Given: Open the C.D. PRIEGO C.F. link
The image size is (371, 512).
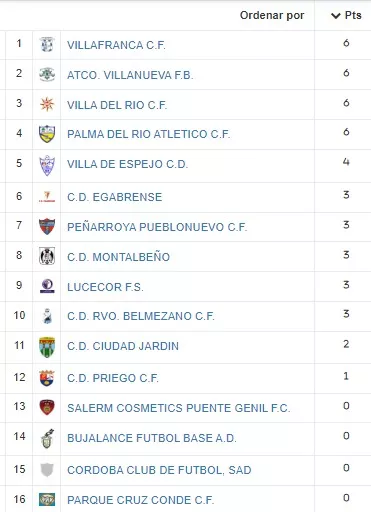Looking at the screenshot, I should point(113,378).
